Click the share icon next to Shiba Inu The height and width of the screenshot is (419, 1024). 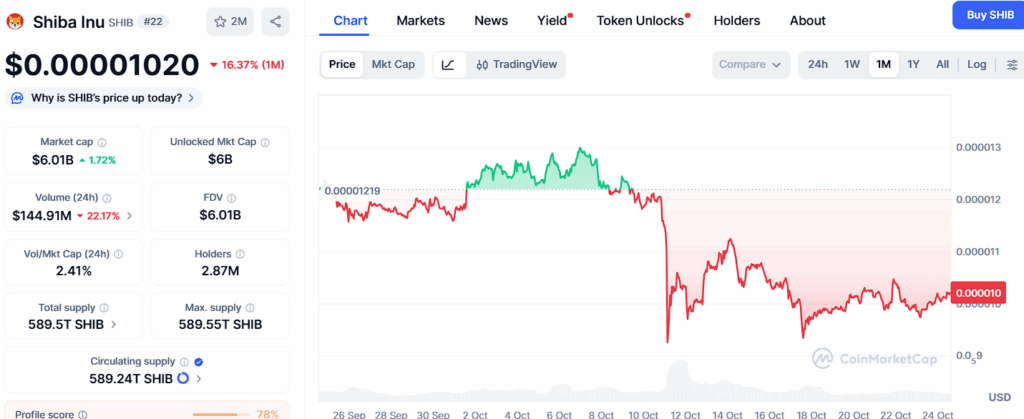276,20
